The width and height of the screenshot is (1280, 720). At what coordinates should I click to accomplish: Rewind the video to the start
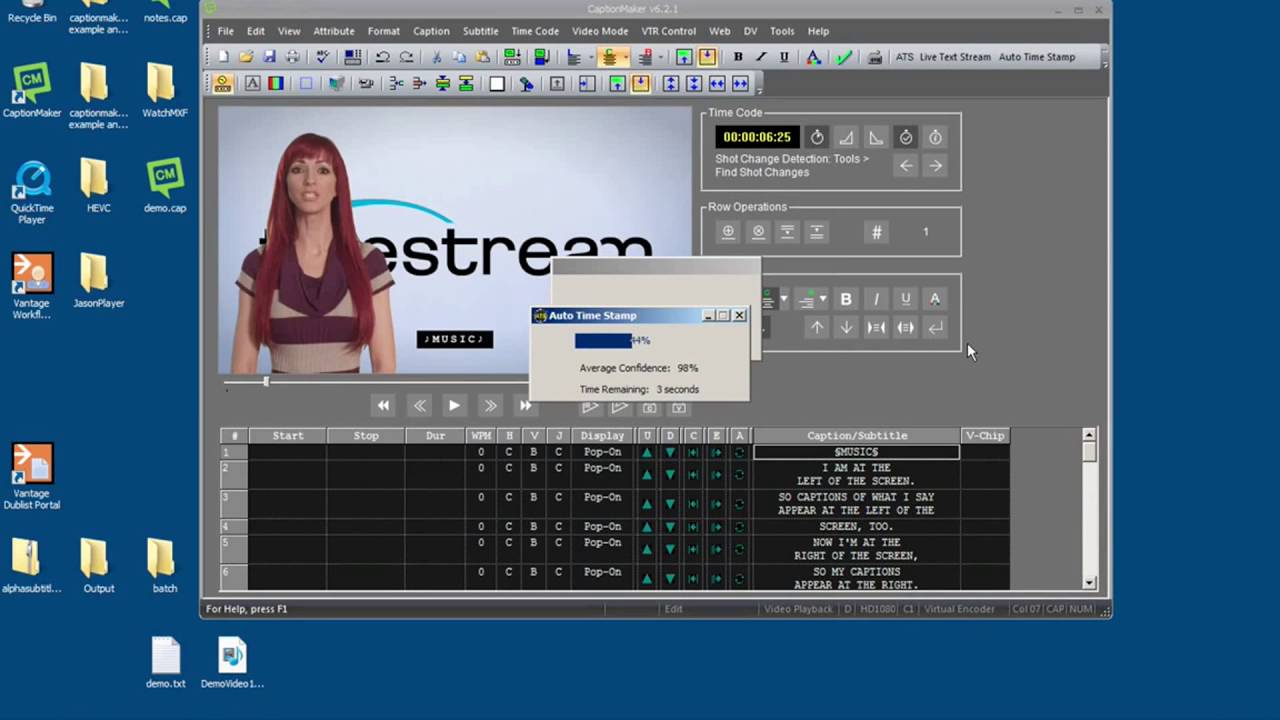click(383, 405)
